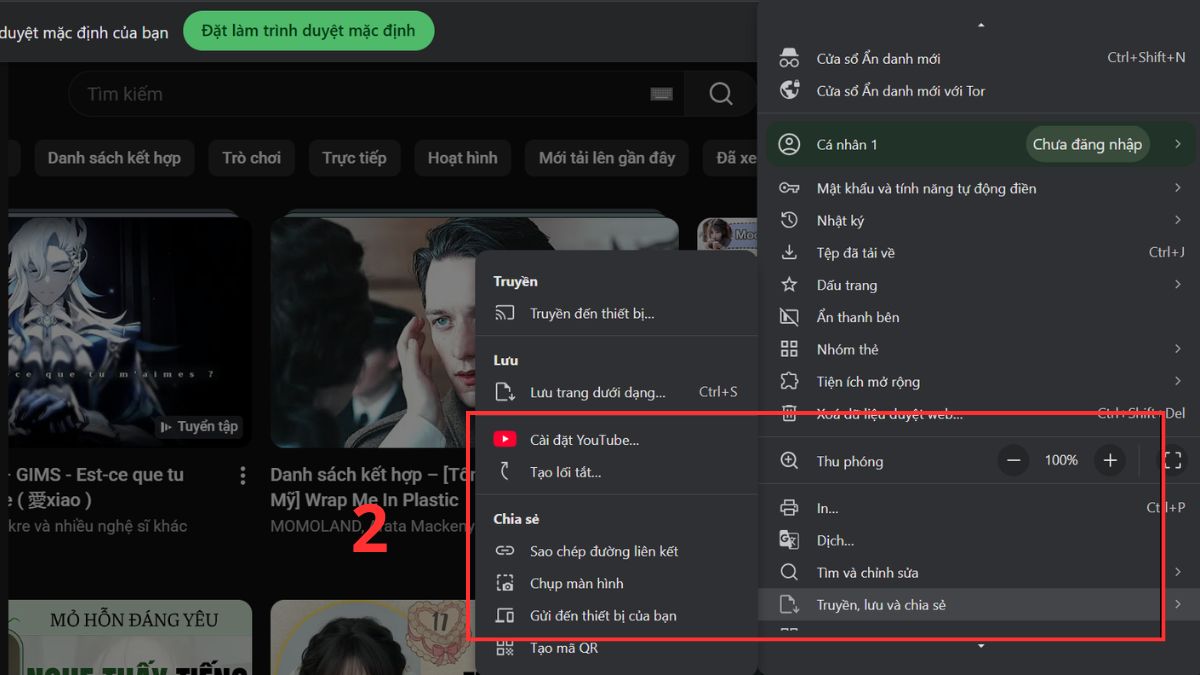Click the Ẩn thanh bên sidebar icon

click(790, 317)
